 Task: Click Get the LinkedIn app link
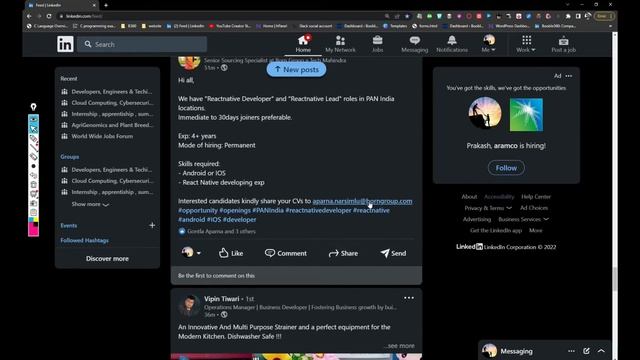coord(496,230)
